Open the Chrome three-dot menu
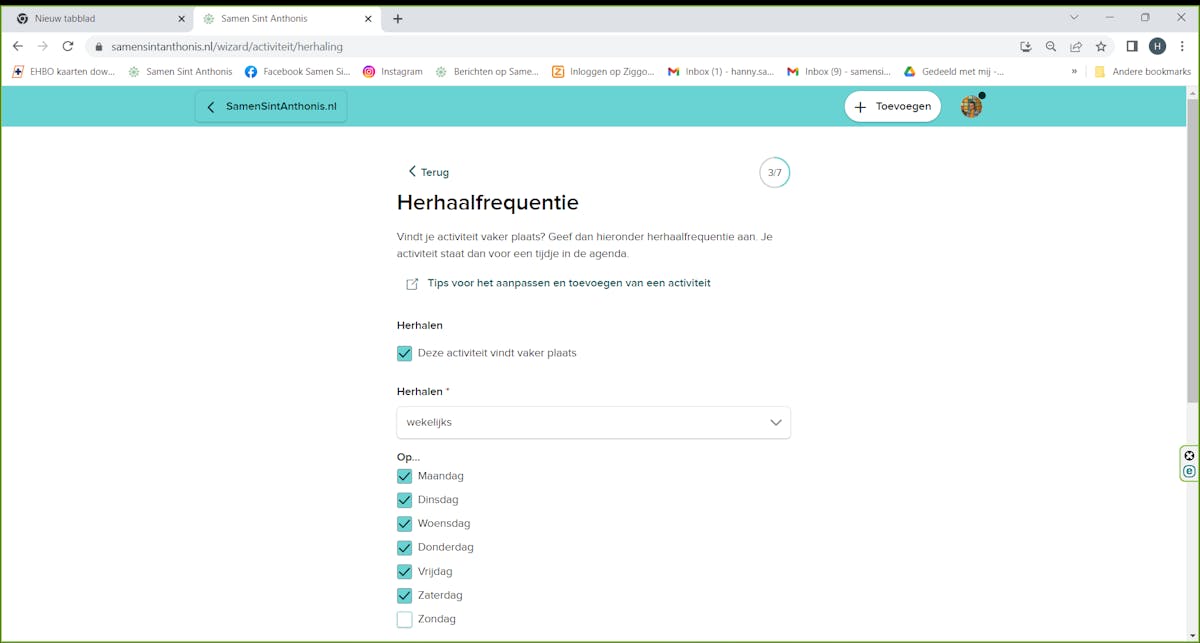This screenshot has height=643, width=1200. [1182, 46]
